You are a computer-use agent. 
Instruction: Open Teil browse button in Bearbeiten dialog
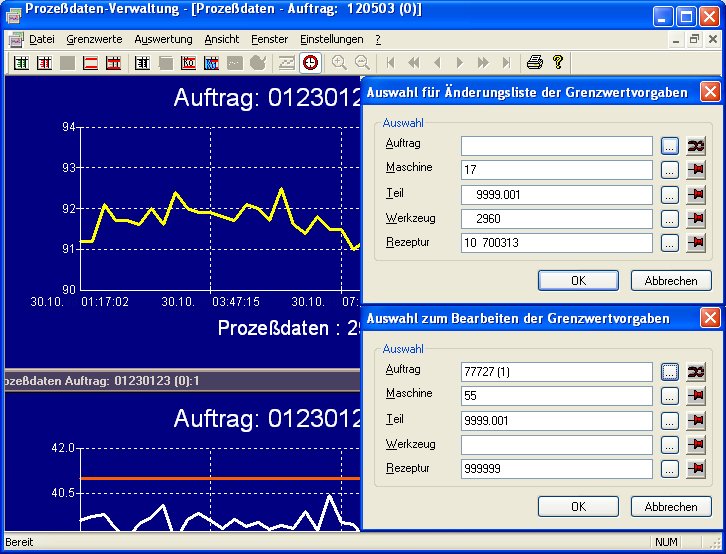click(670, 421)
